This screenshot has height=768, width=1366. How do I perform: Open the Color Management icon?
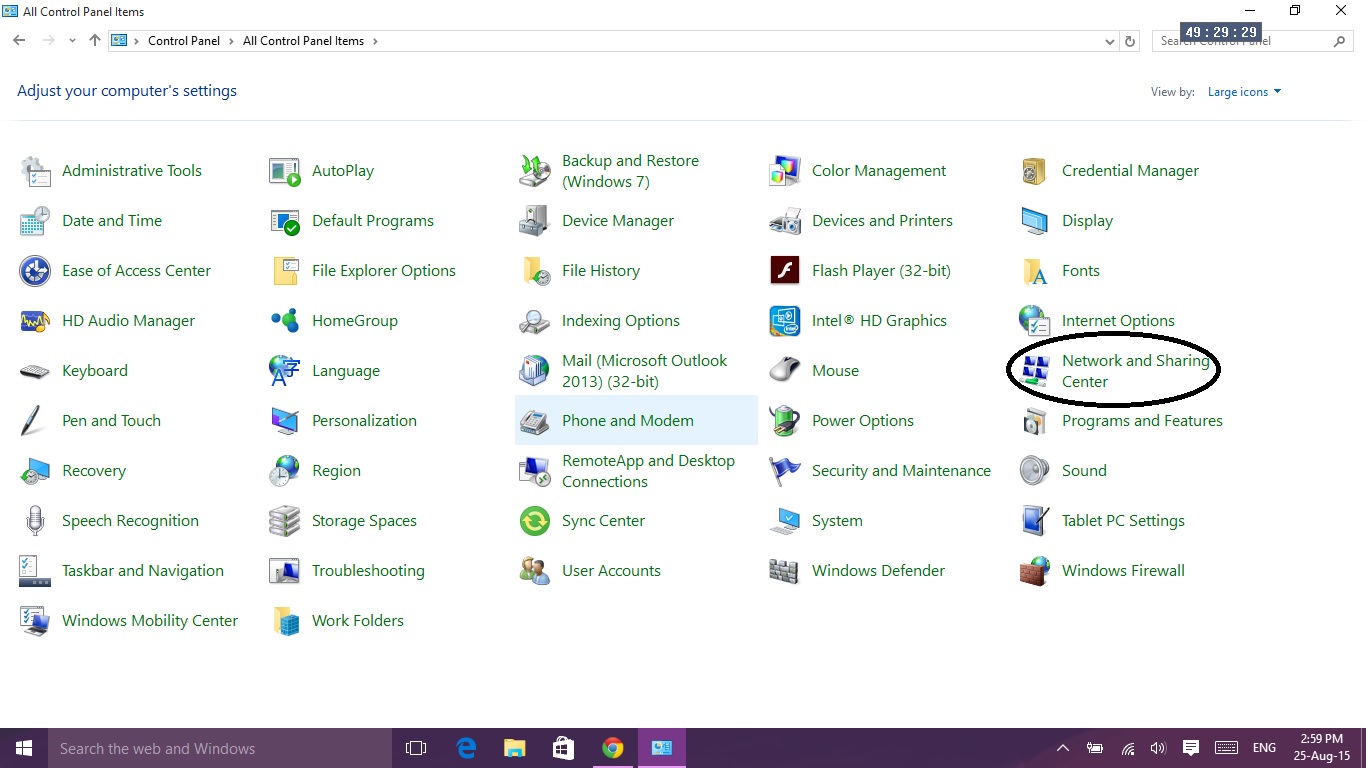click(785, 171)
